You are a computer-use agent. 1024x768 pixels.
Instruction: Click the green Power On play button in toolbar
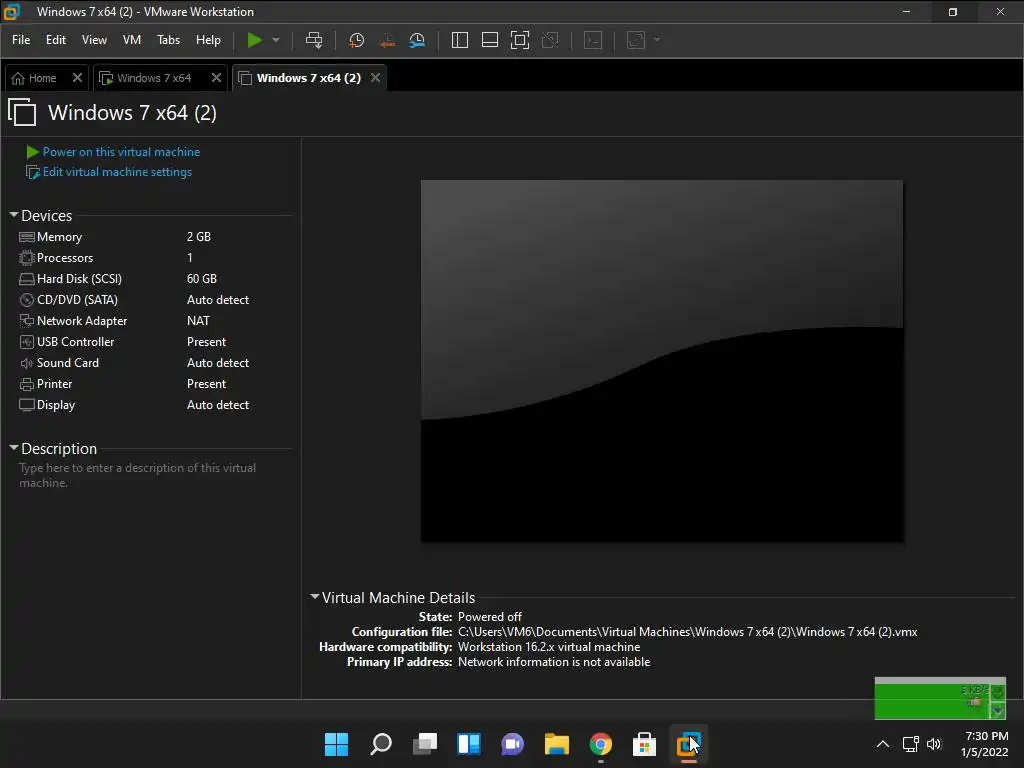254,40
